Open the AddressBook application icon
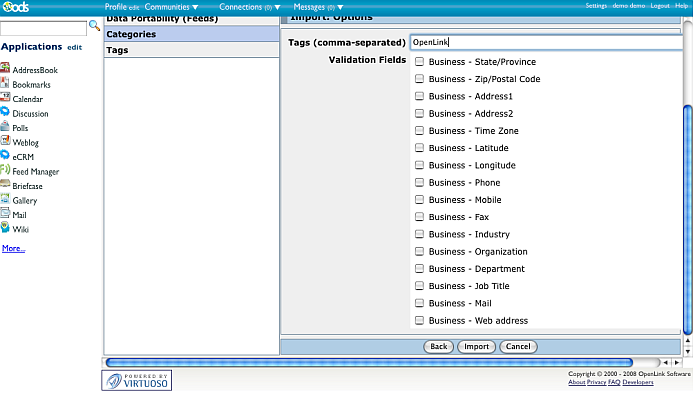Screen dimensions: 700x405 tap(6, 70)
